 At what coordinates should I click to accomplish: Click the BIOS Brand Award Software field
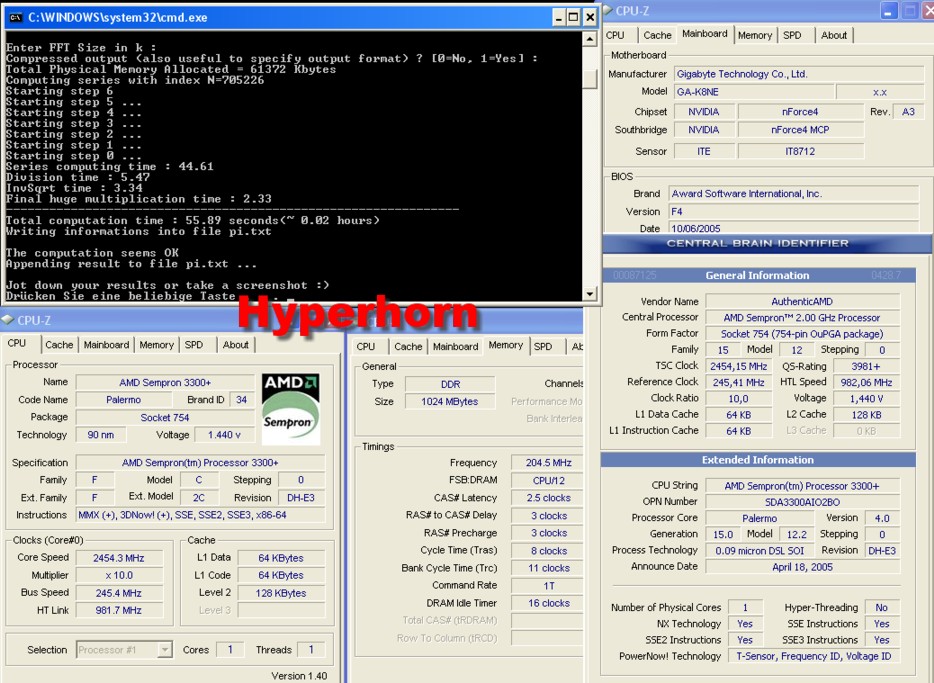pyautogui.click(x=794, y=194)
